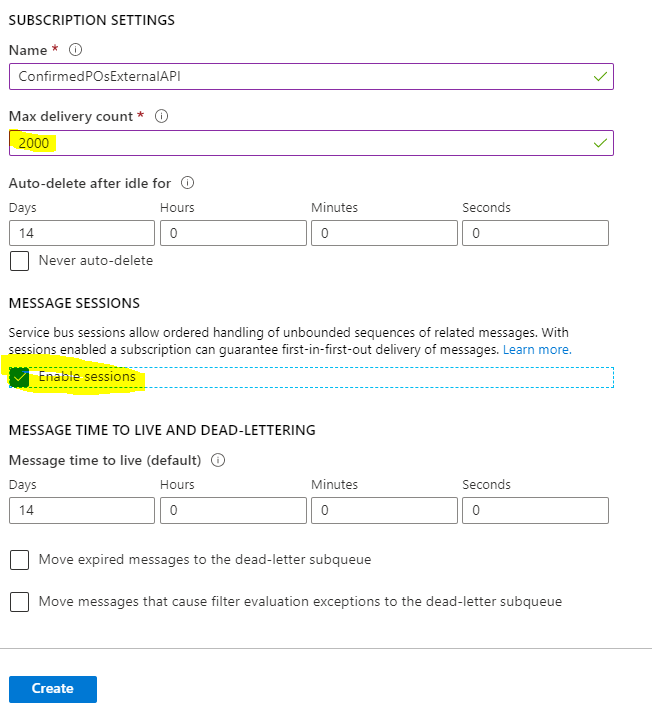Click the Create button
The width and height of the screenshot is (652, 712).
click(53, 689)
